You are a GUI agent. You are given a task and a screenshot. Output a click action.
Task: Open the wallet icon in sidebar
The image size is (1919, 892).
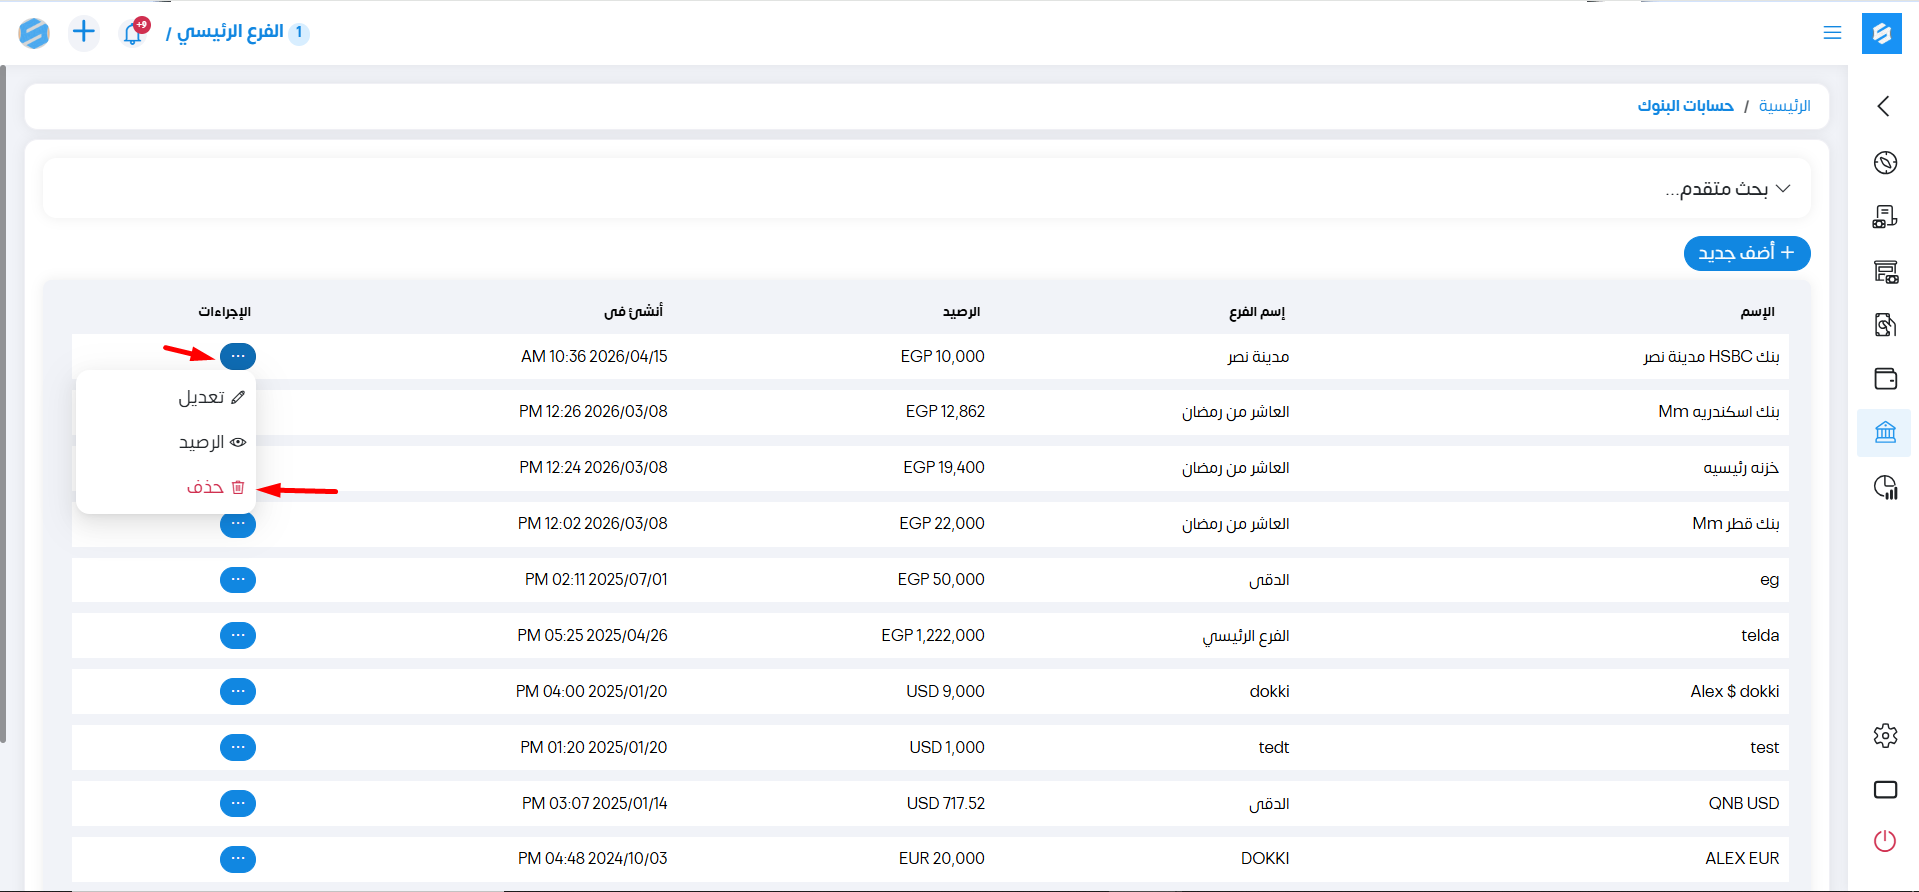click(x=1885, y=378)
